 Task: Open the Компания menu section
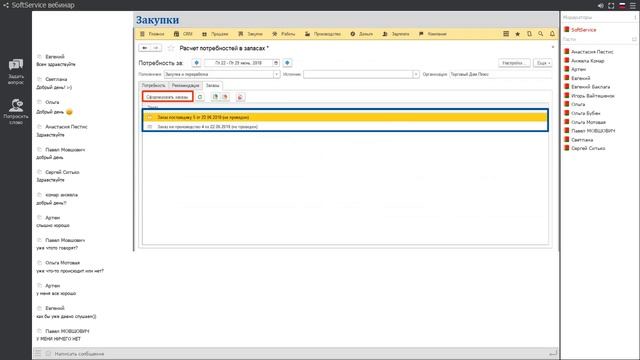pos(433,34)
